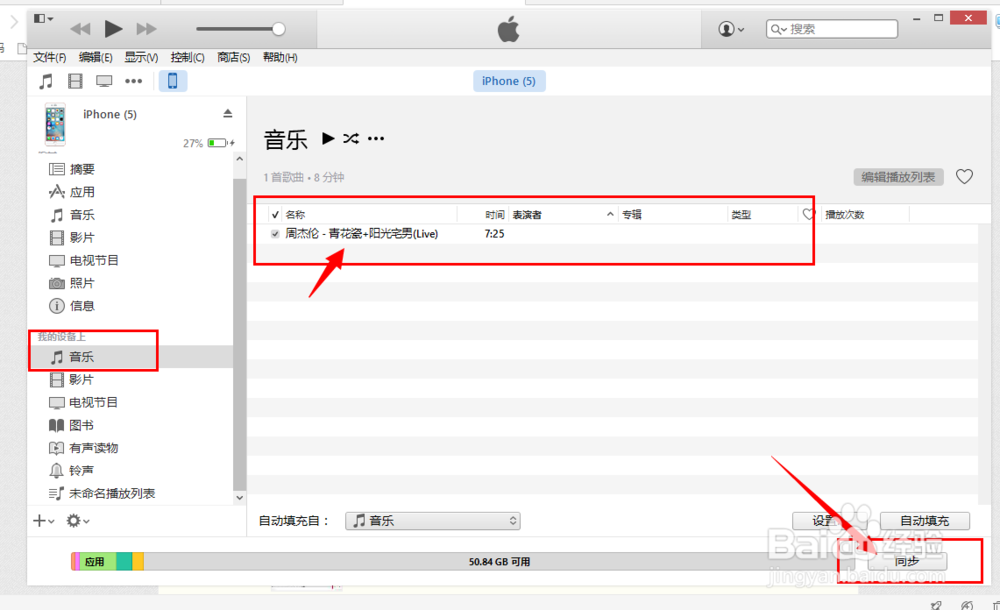Play the current track in iTunes
The image size is (1000, 610).
[x=113, y=29]
